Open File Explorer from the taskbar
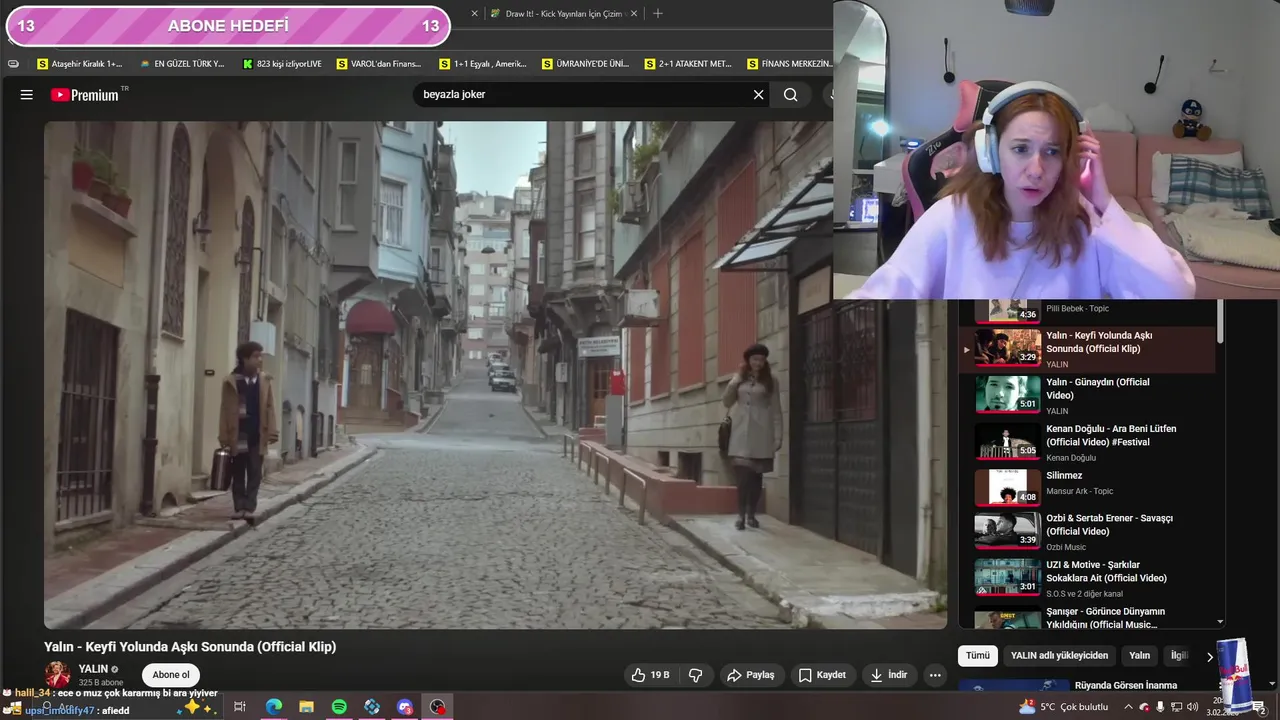 click(x=306, y=707)
